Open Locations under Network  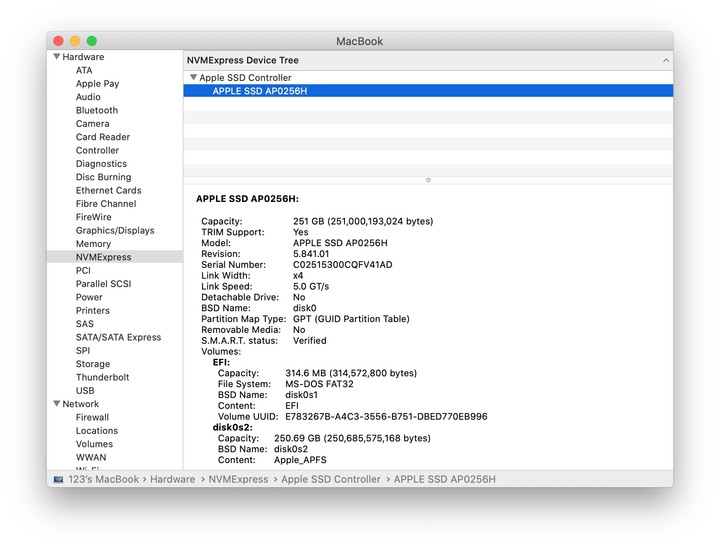click(x=97, y=431)
